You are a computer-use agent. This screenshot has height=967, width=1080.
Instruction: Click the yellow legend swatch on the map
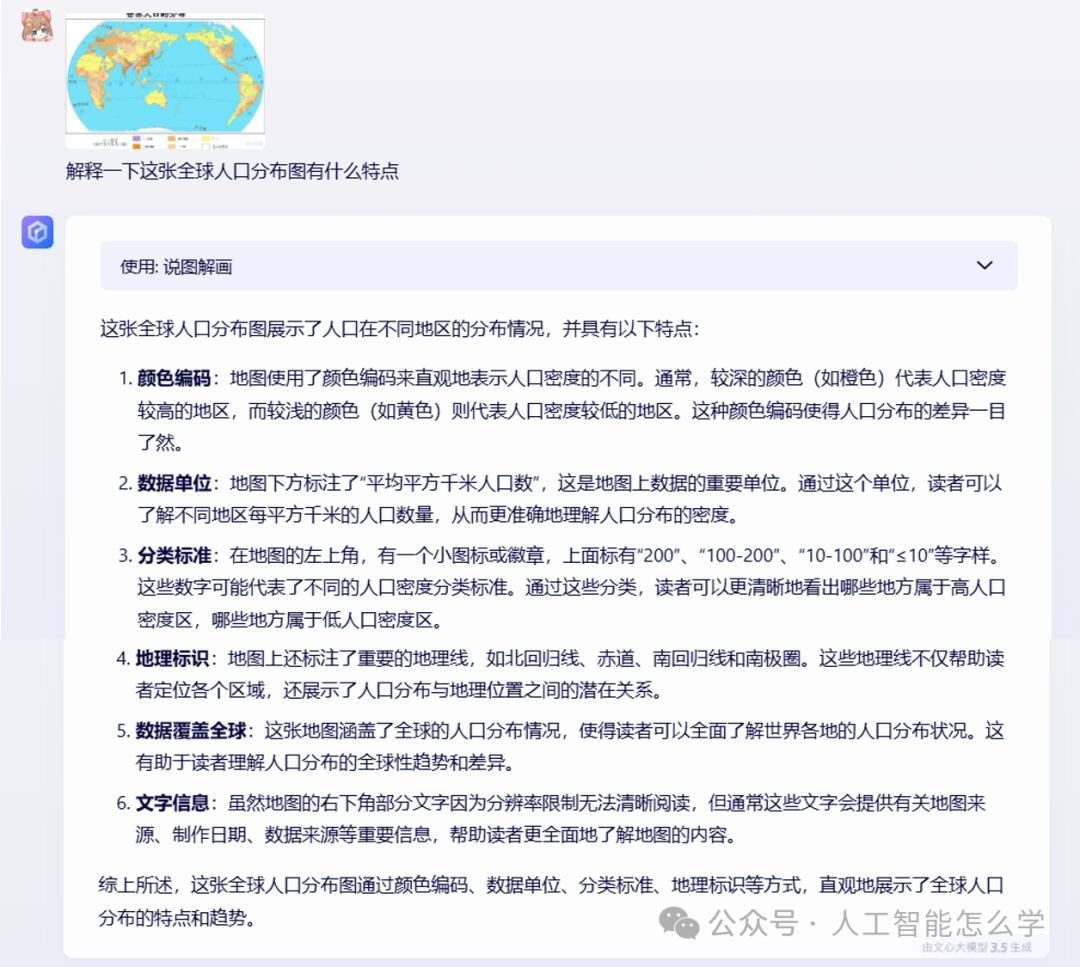(x=205, y=139)
